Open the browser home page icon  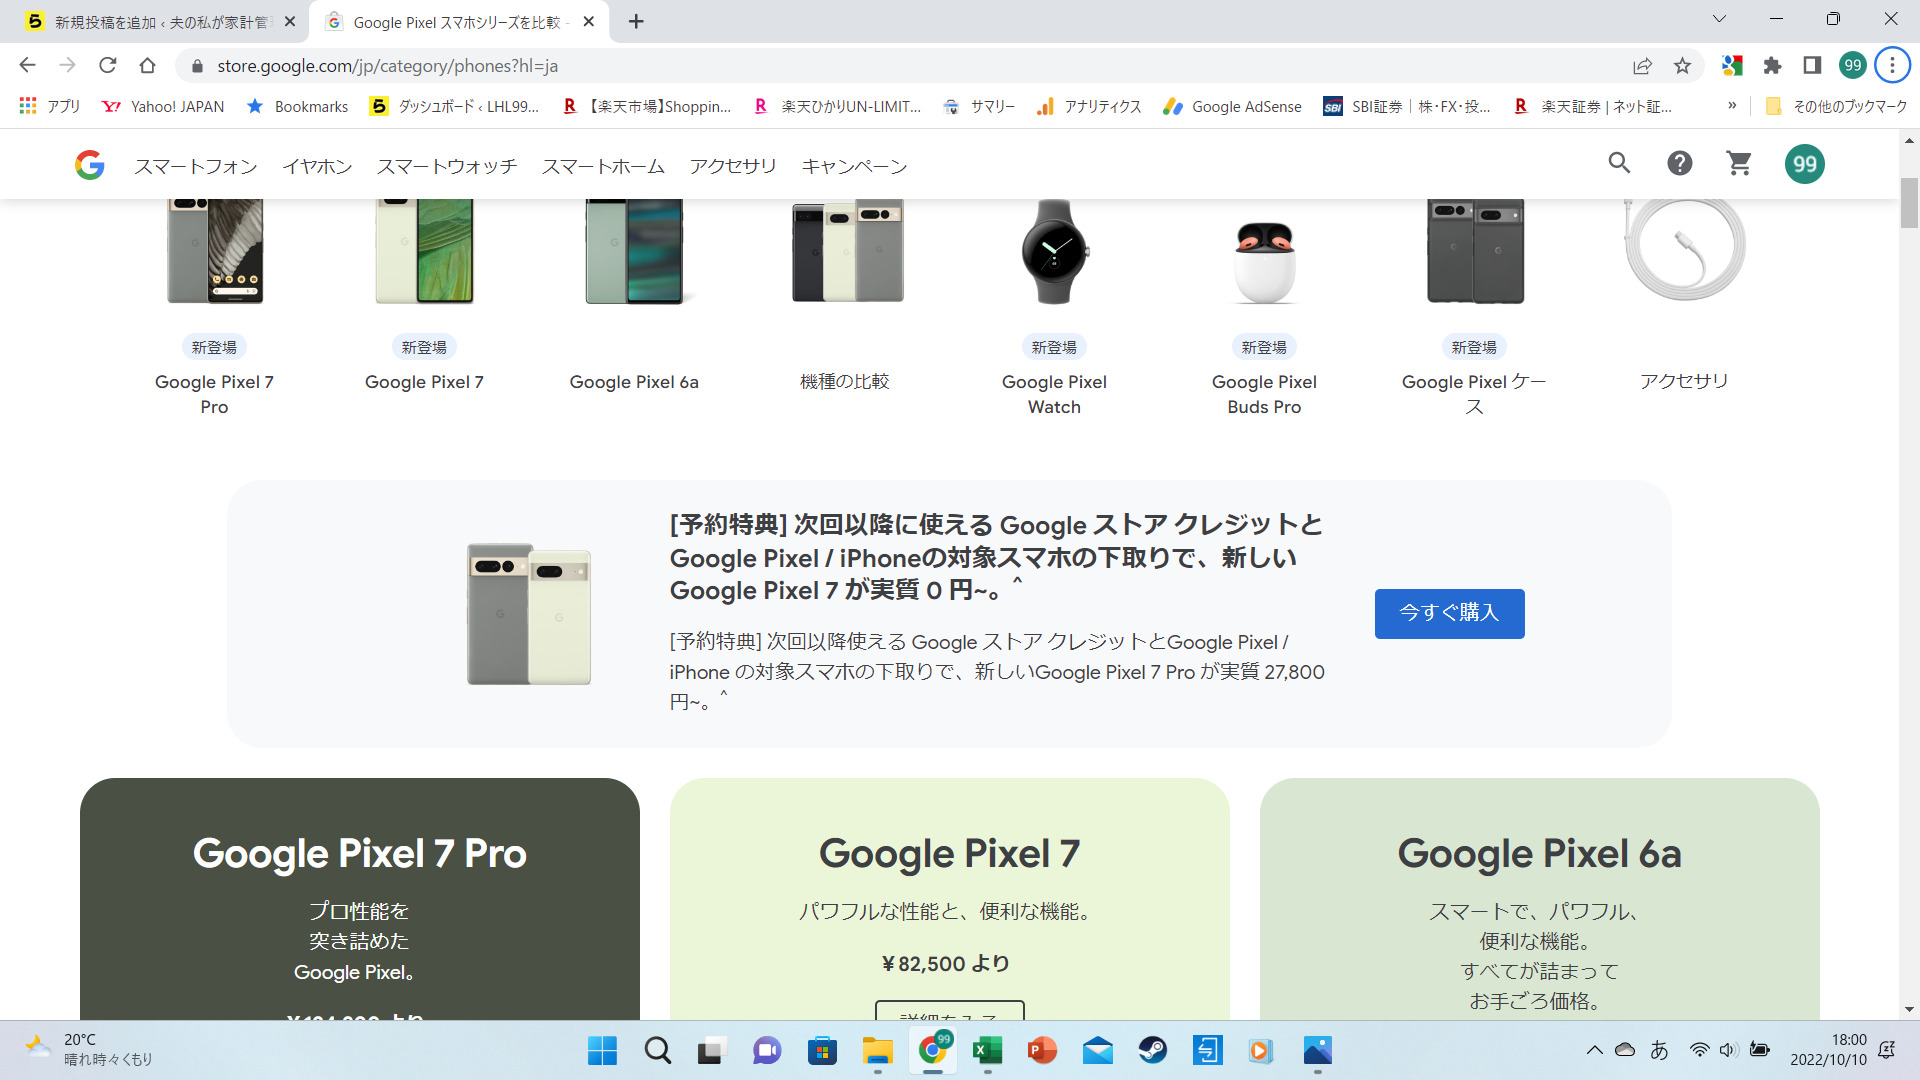click(147, 65)
